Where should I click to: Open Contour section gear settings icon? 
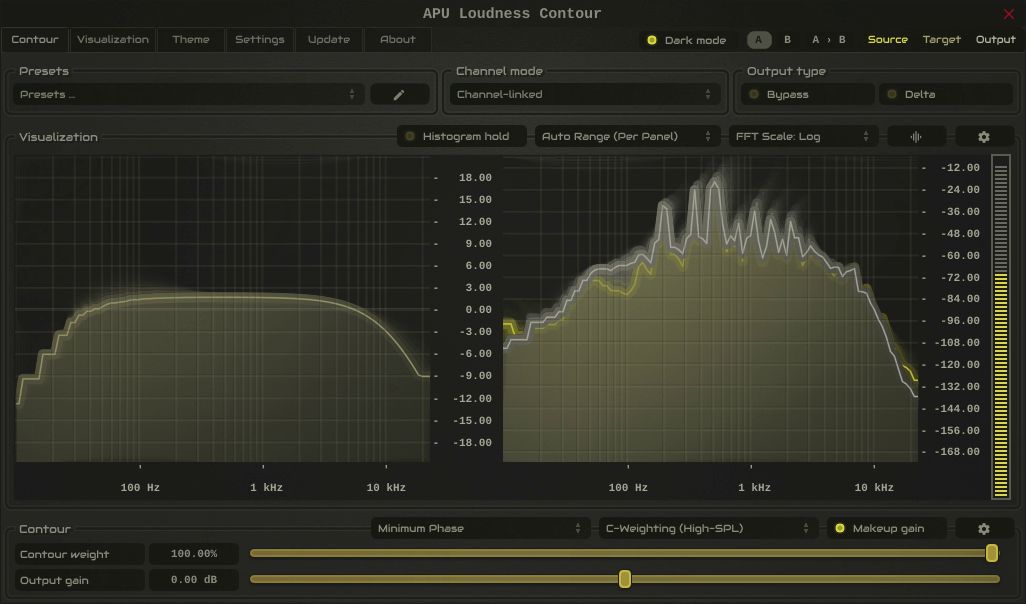click(x=983, y=528)
